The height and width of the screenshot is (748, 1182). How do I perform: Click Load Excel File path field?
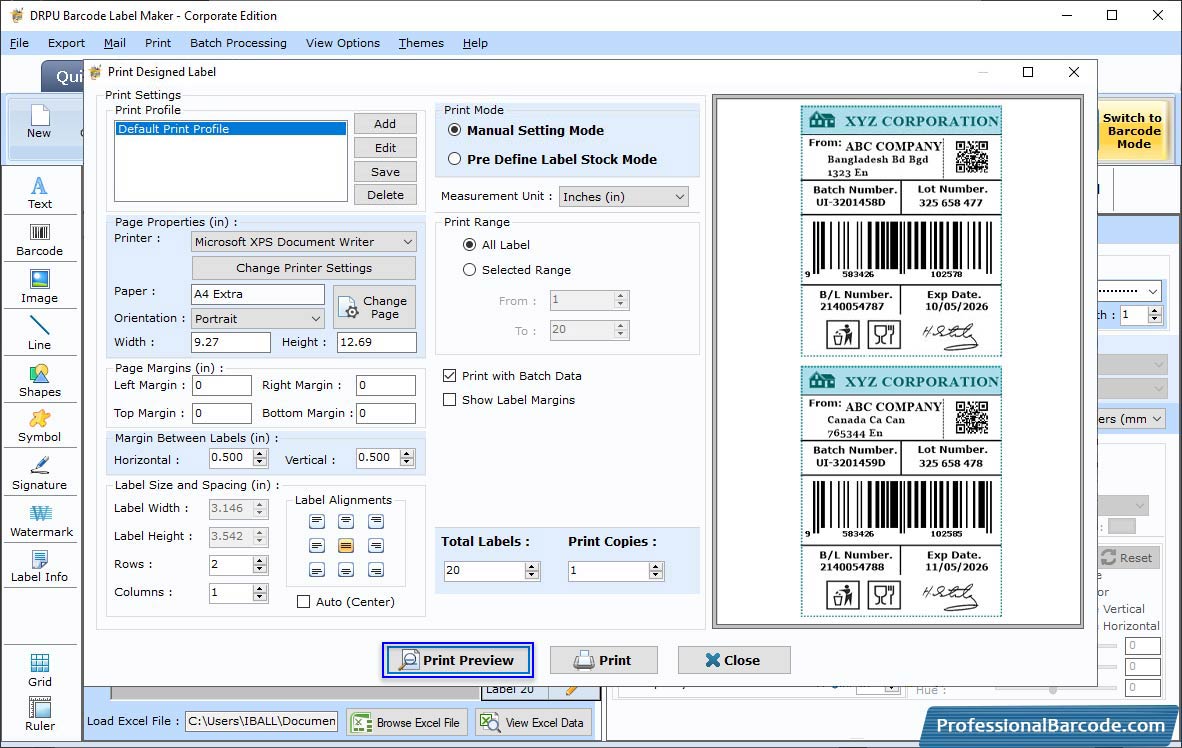tap(262, 722)
